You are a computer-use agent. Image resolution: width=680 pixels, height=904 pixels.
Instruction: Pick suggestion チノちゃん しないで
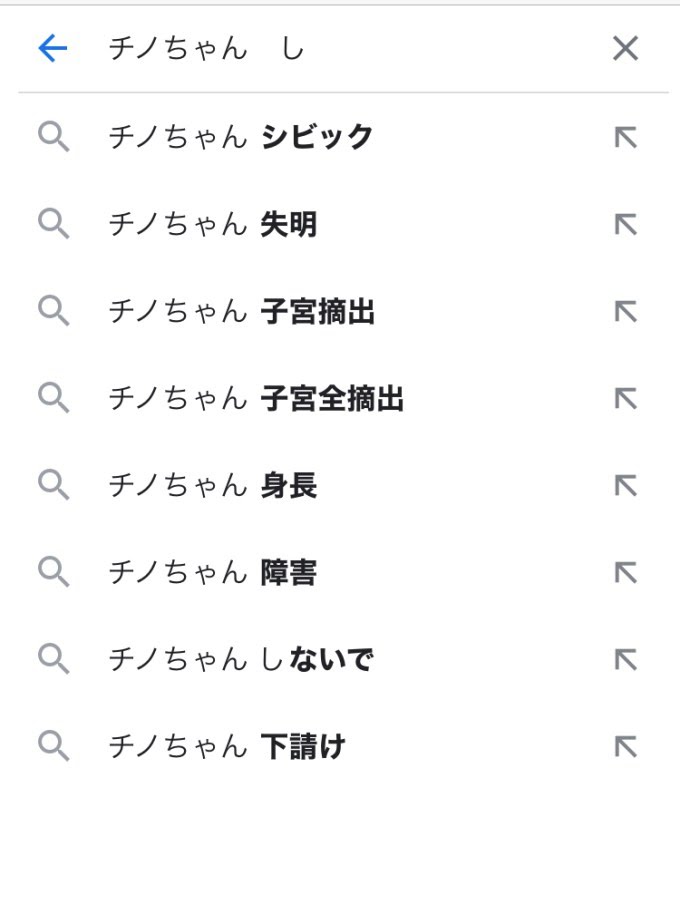(340, 659)
